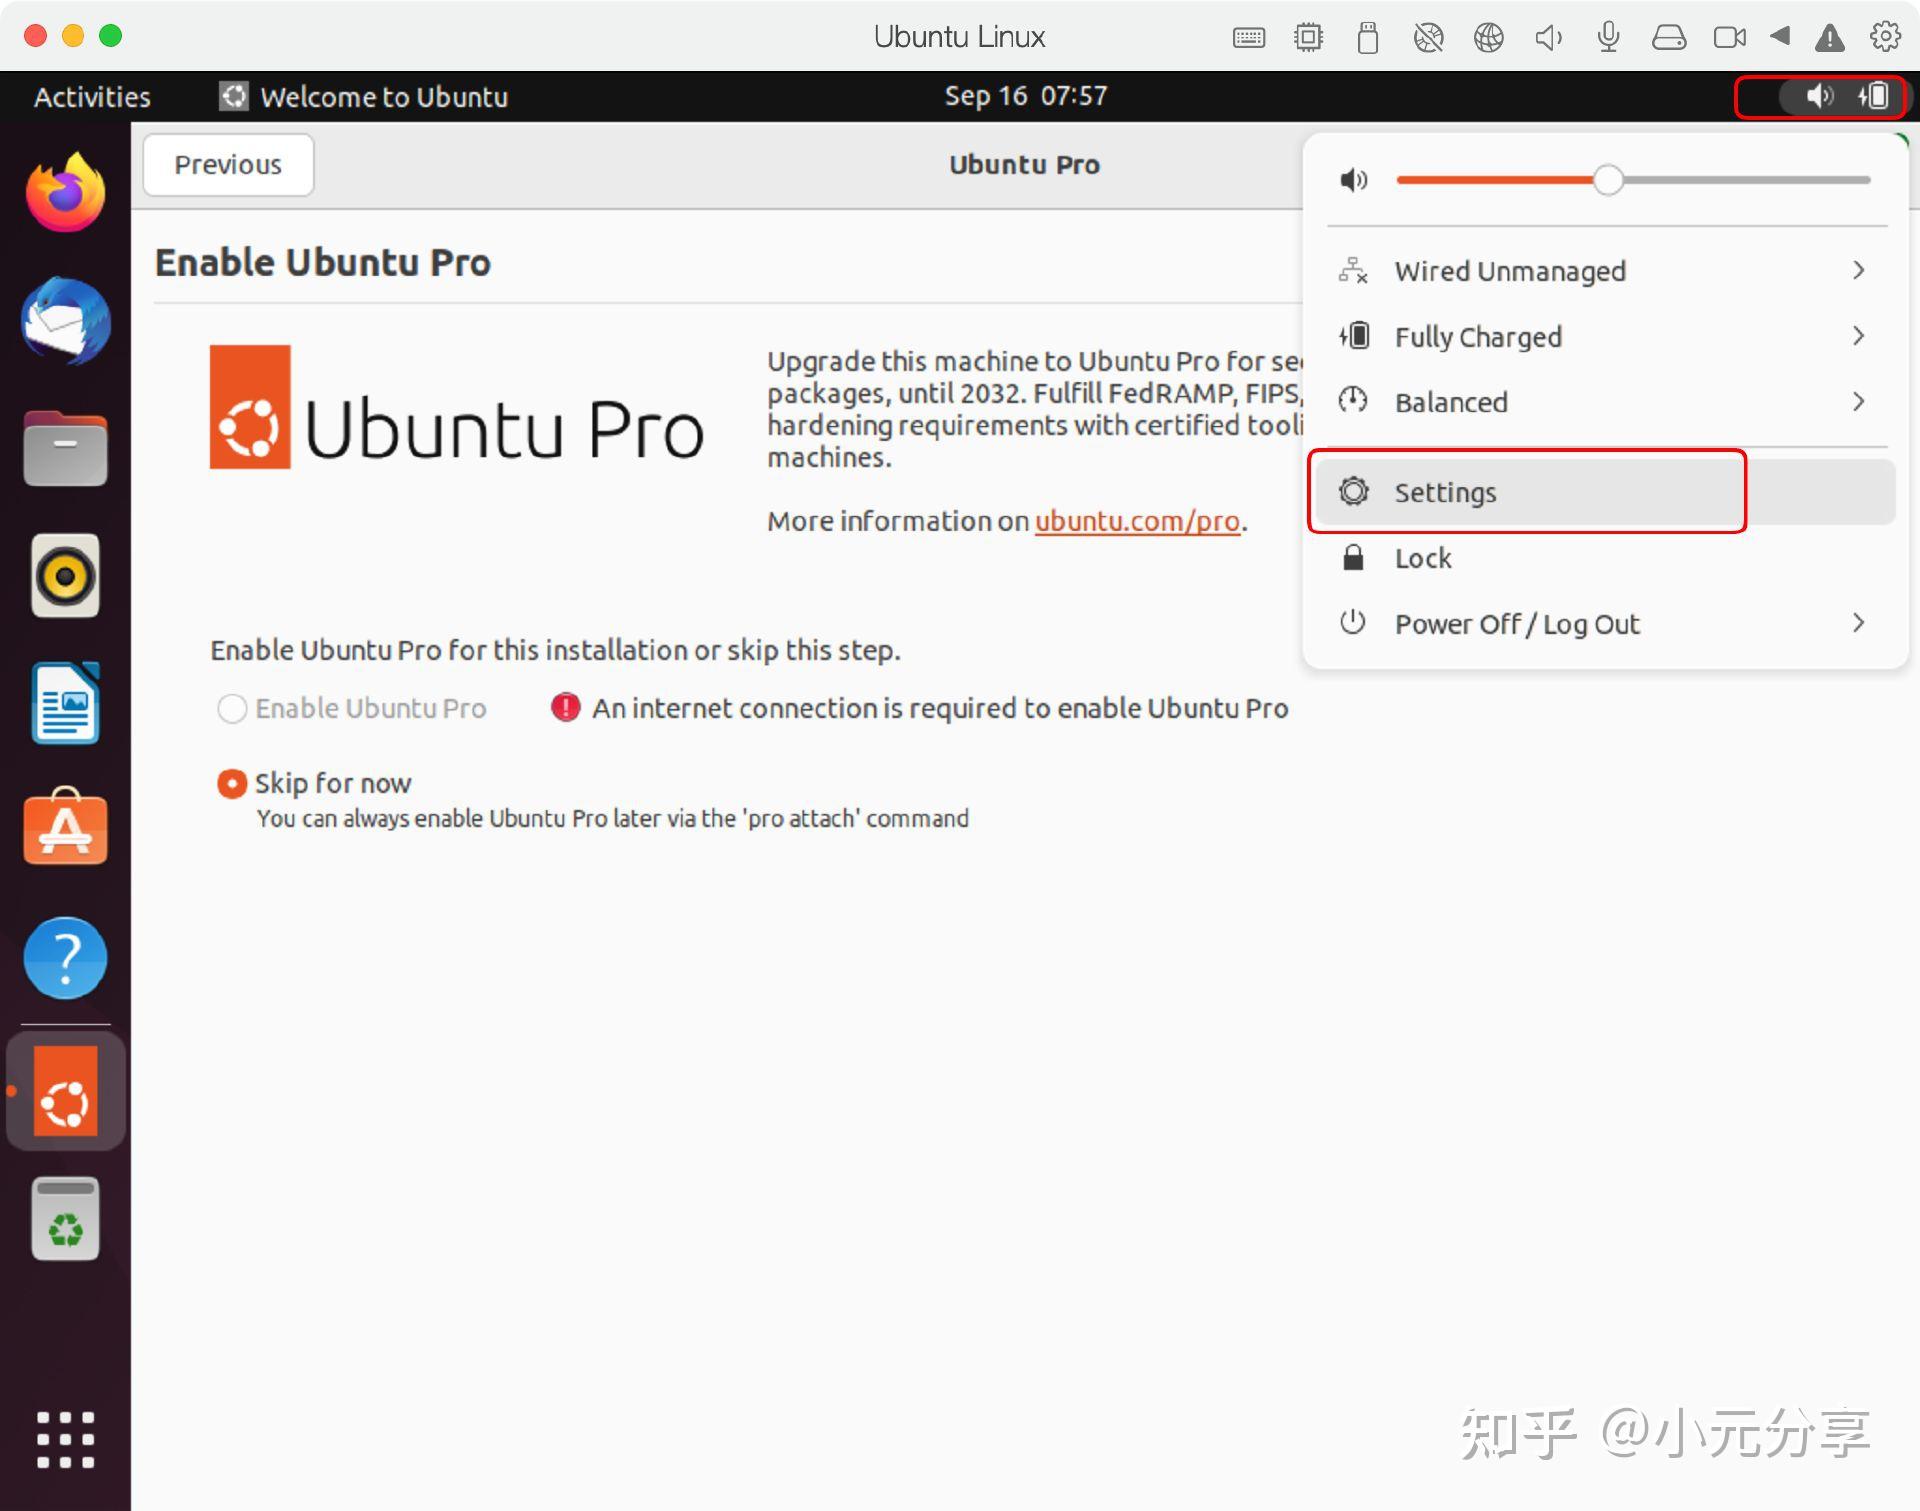Open the Activities overview
Viewport: 1920px width, 1511px height.
(90, 96)
